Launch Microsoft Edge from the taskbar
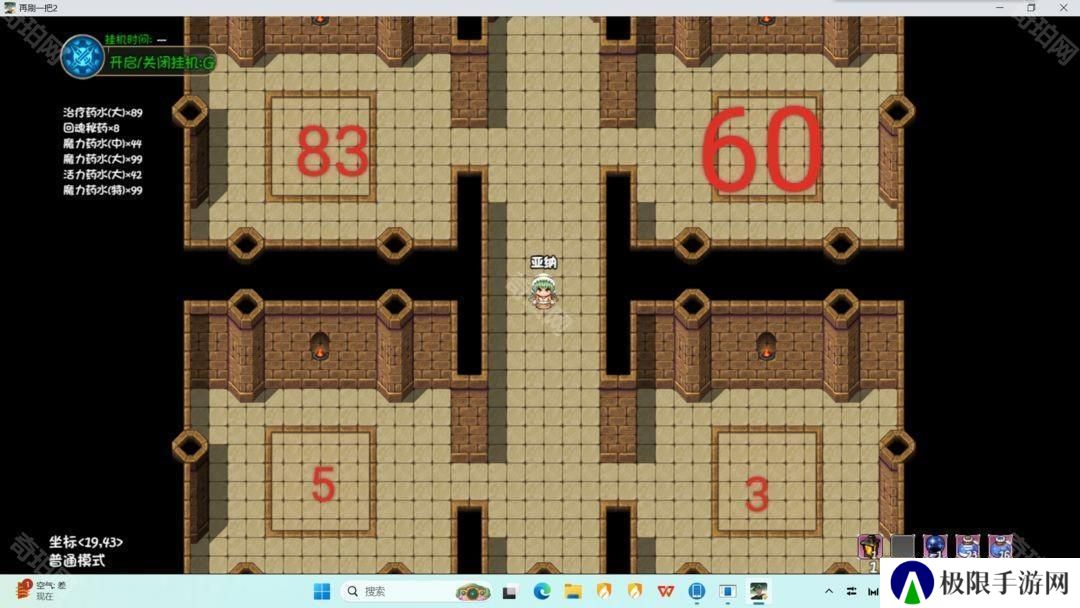Image resolution: width=1080 pixels, height=608 pixels. click(x=541, y=591)
